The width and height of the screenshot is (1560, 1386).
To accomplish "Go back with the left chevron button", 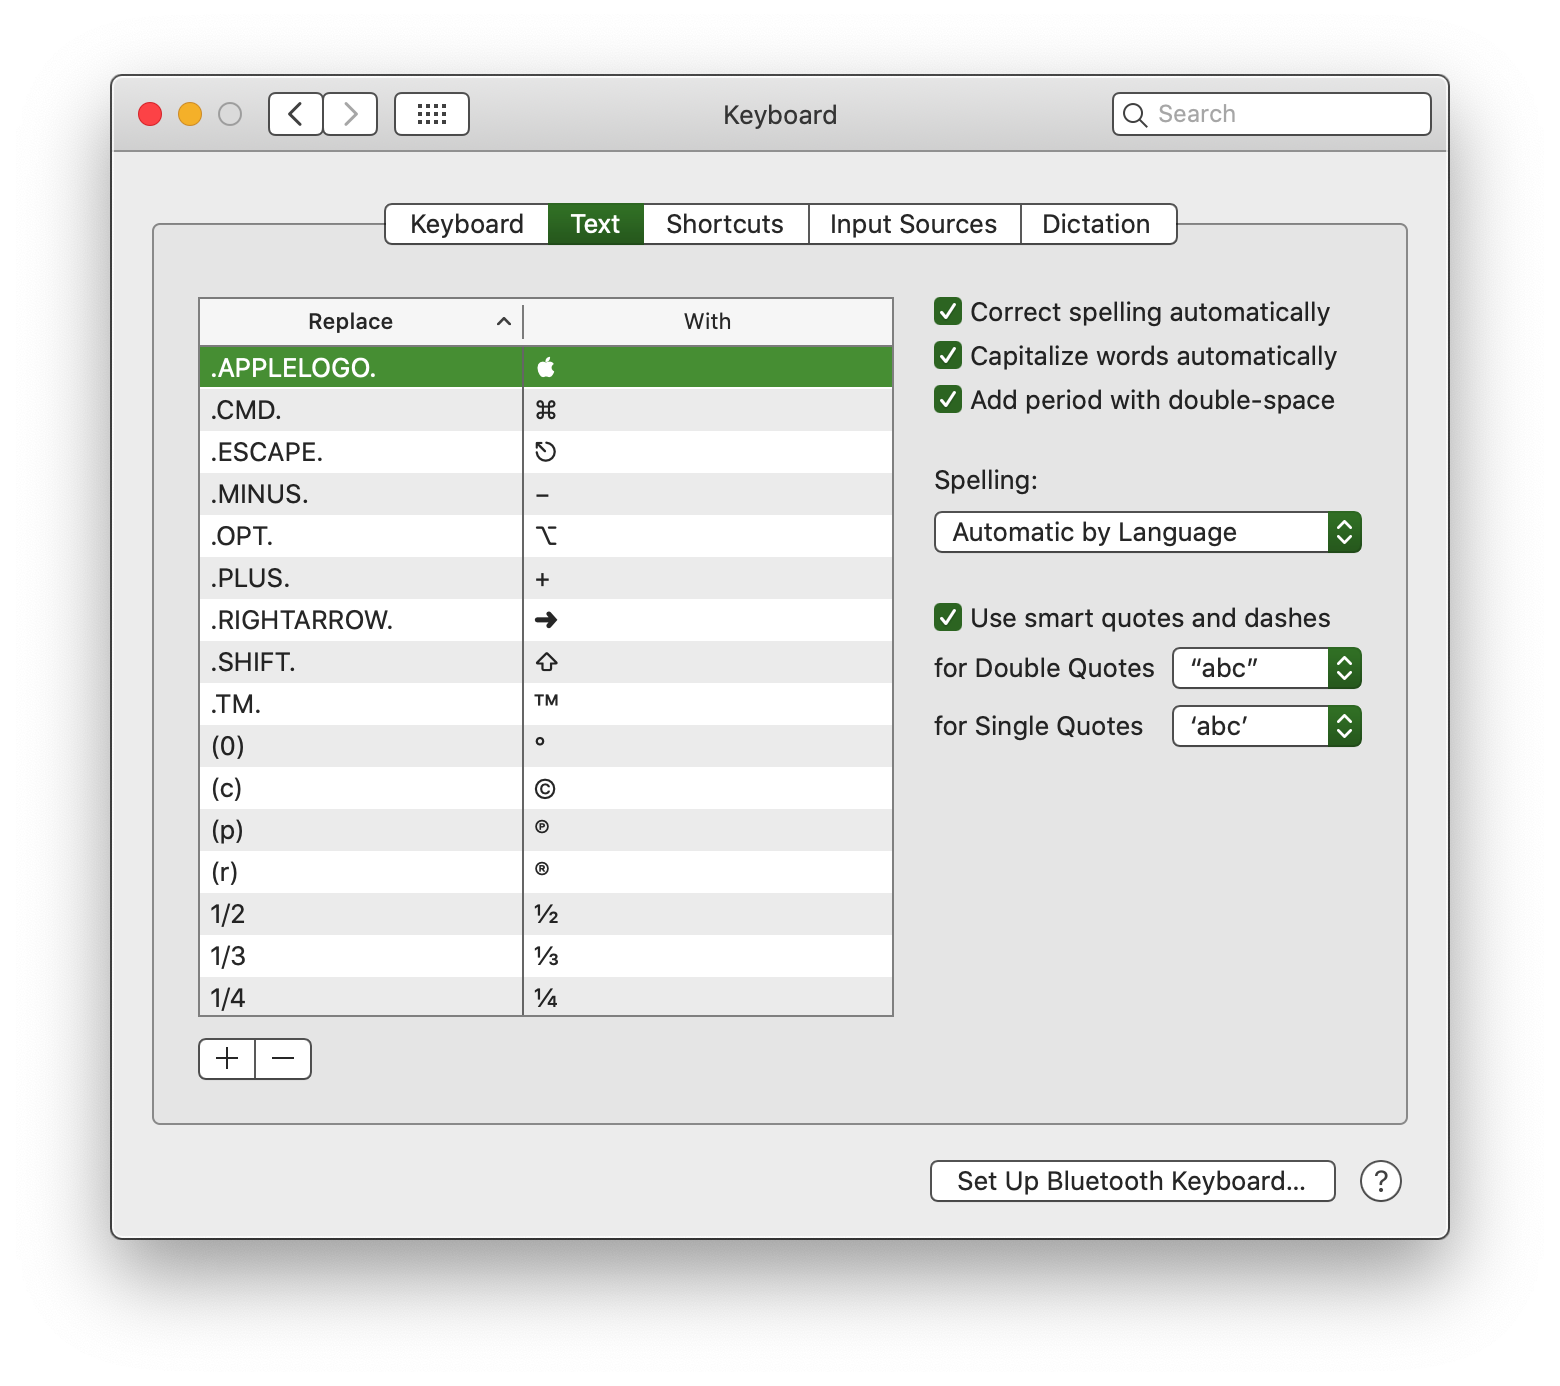I will click(x=296, y=114).
